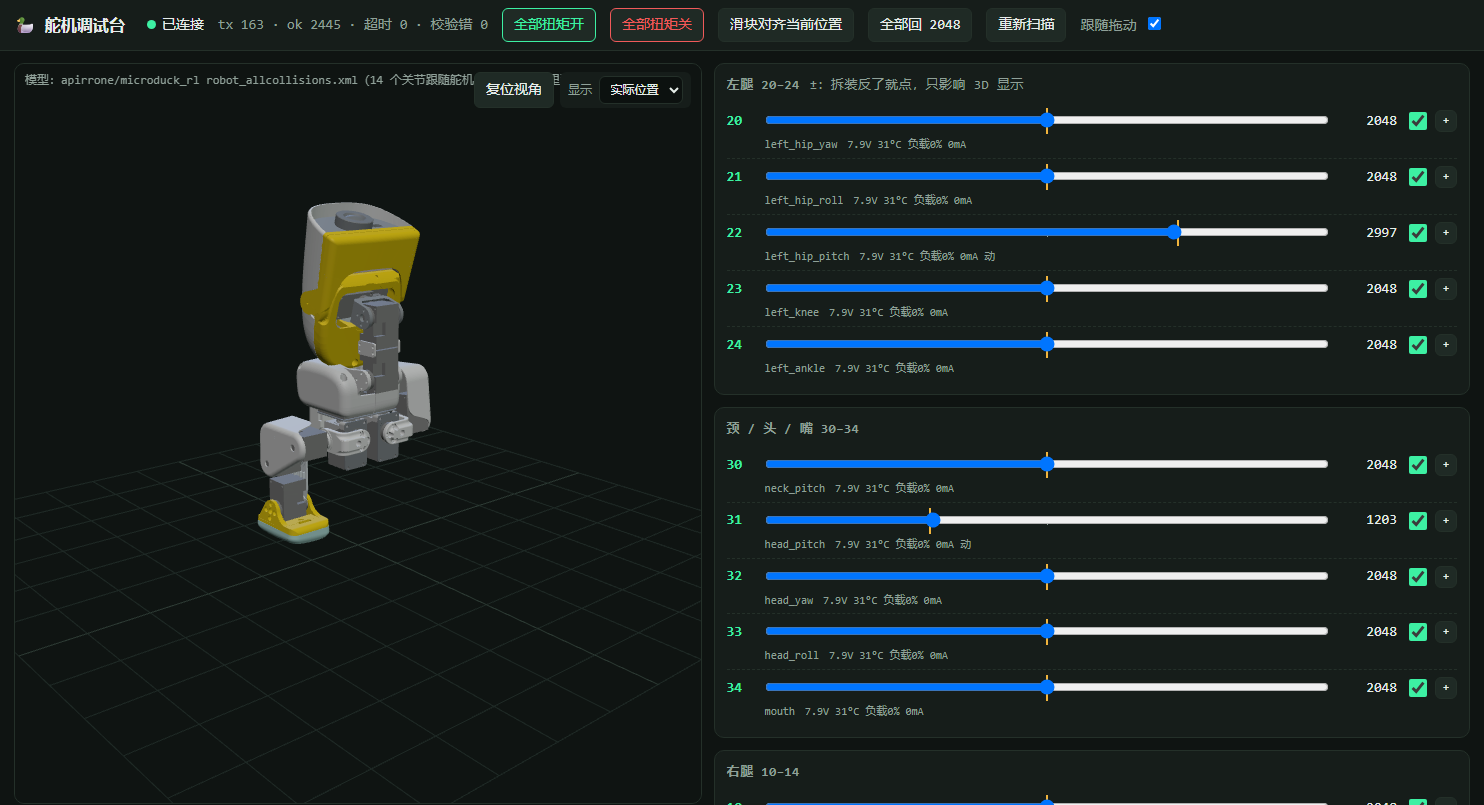Open the plus button on the mouth row

tap(1446, 688)
